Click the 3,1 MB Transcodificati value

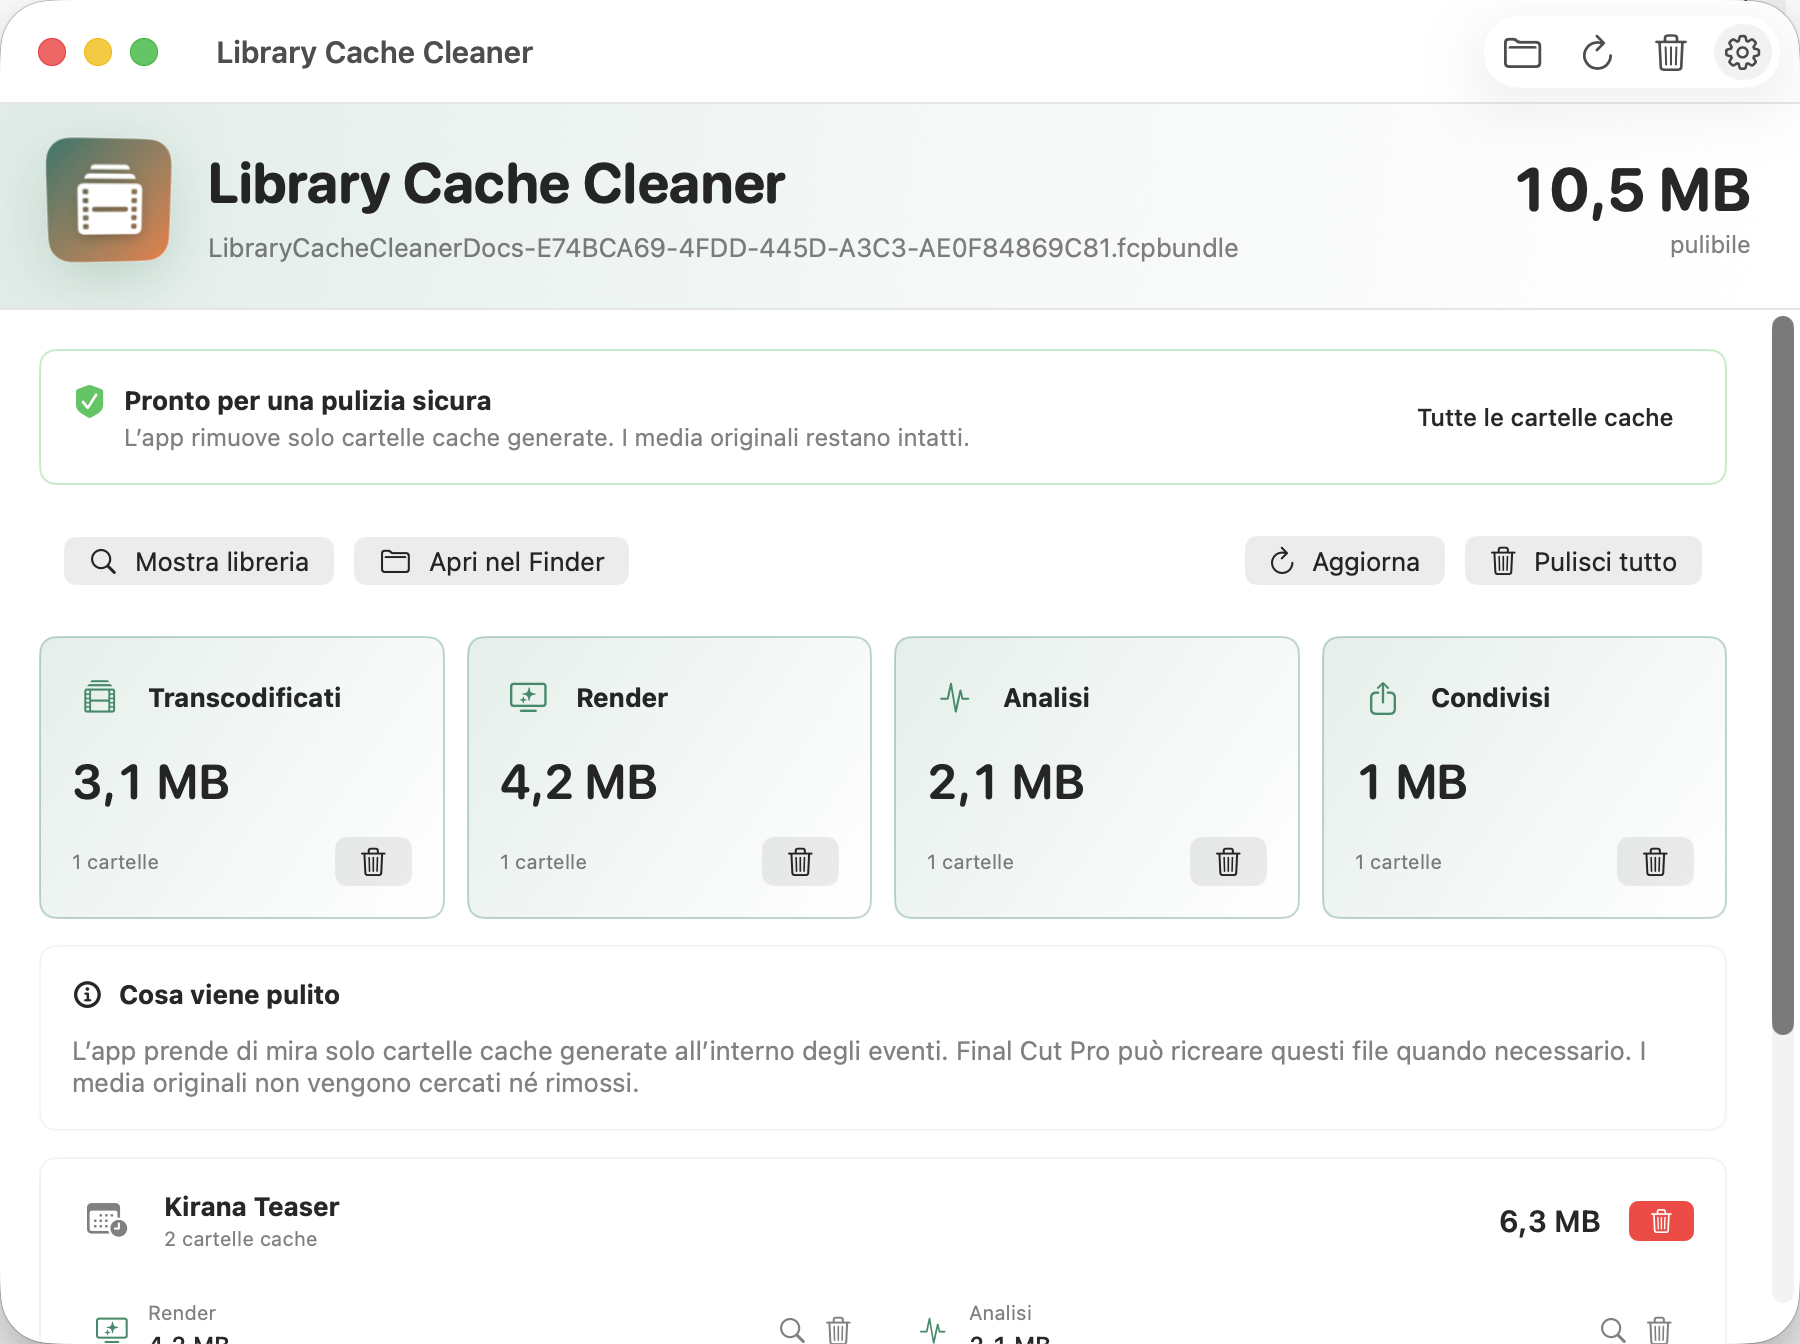pos(151,782)
